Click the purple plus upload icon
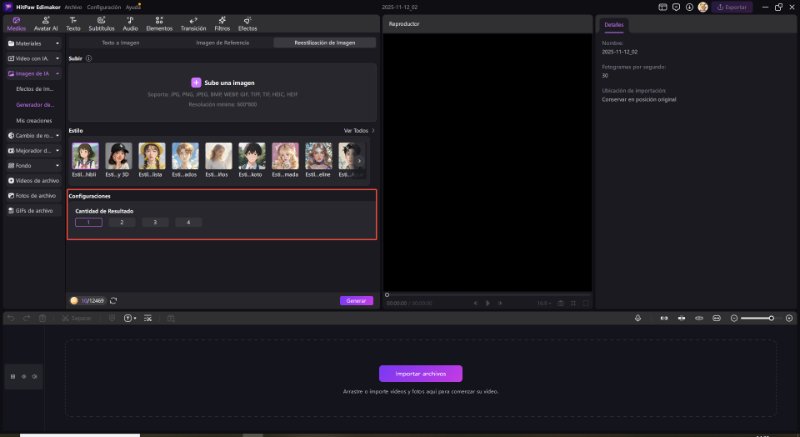This screenshot has height=437, width=800. point(196,83)
